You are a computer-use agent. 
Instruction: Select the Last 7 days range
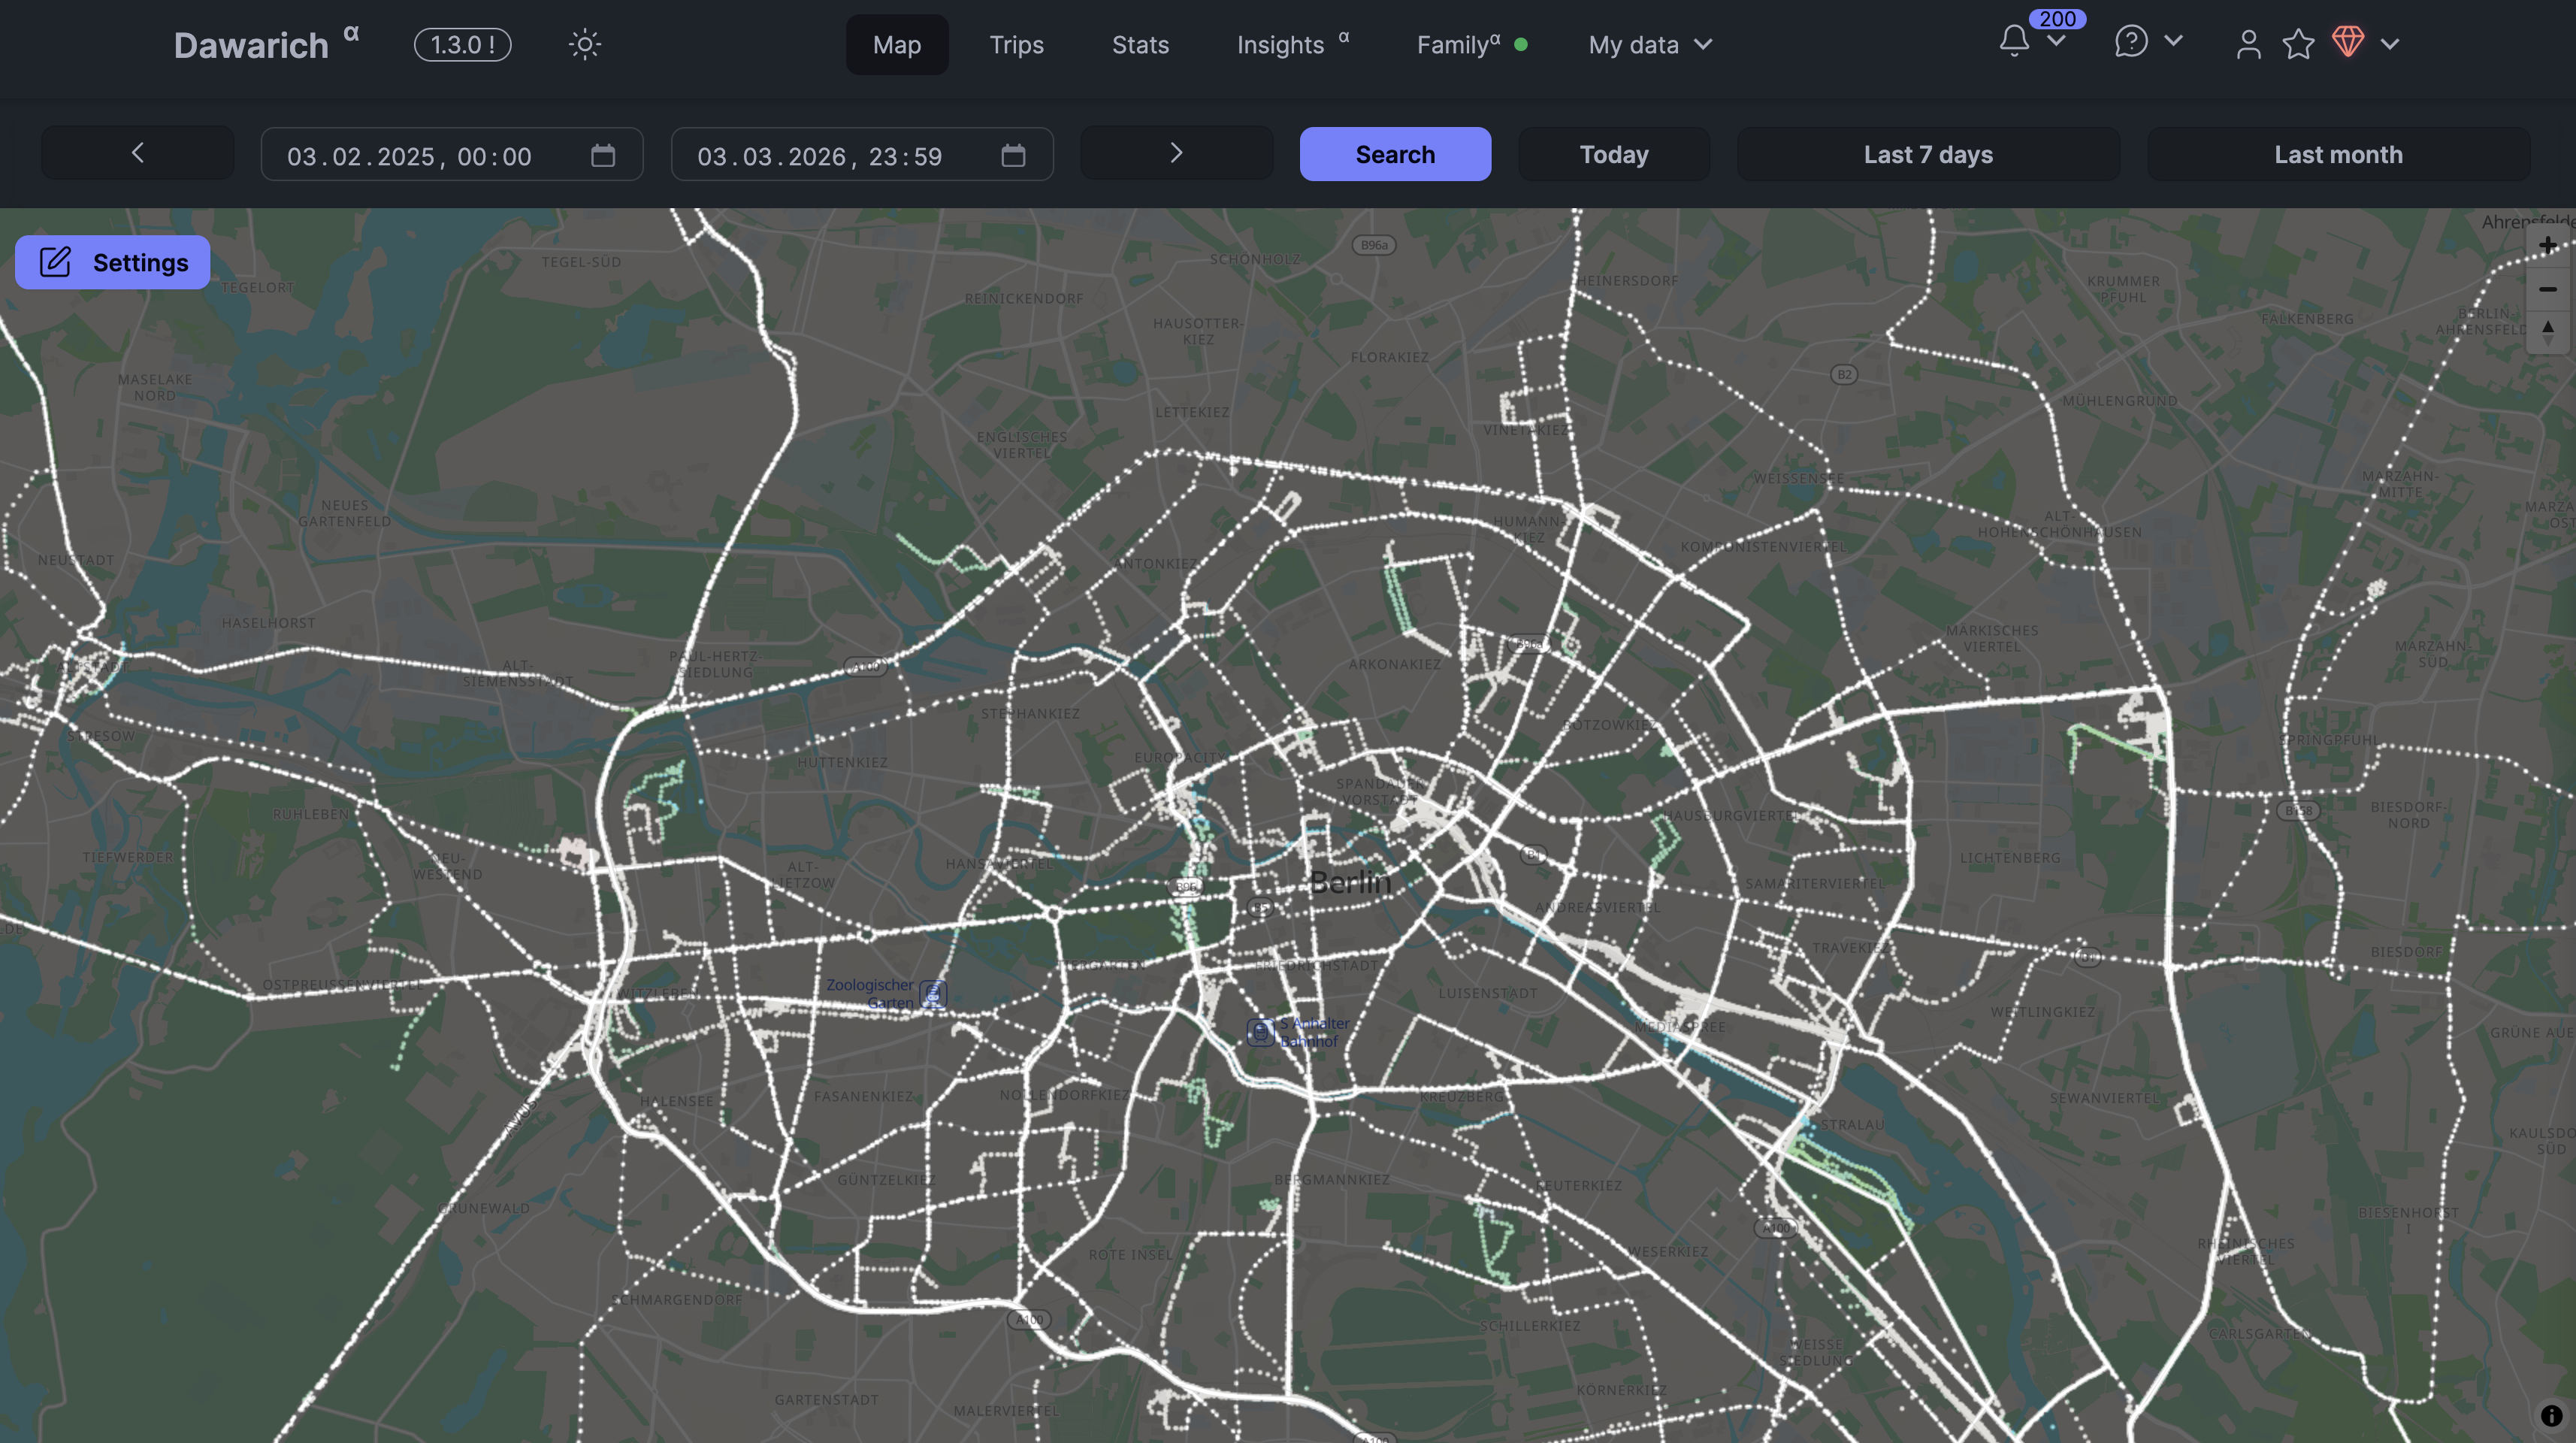pyautogui.click(x=1927, y=155)
